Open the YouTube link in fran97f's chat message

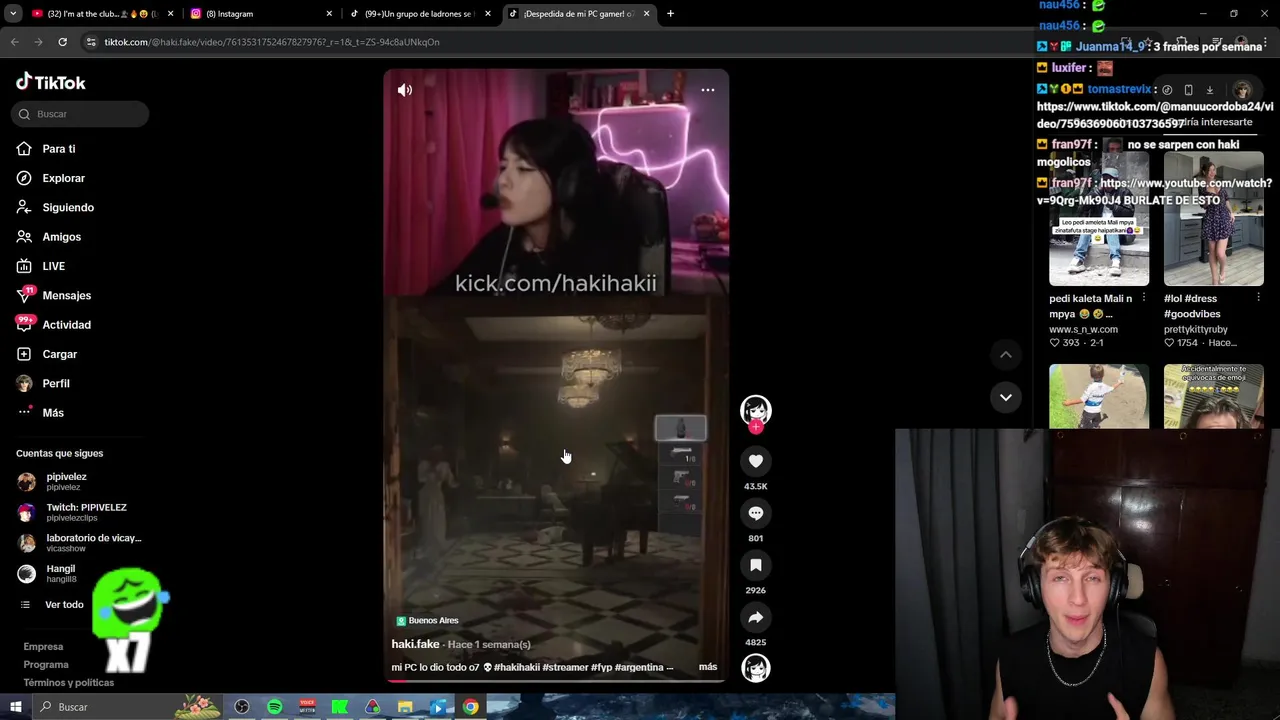[x=1156, y=192]
